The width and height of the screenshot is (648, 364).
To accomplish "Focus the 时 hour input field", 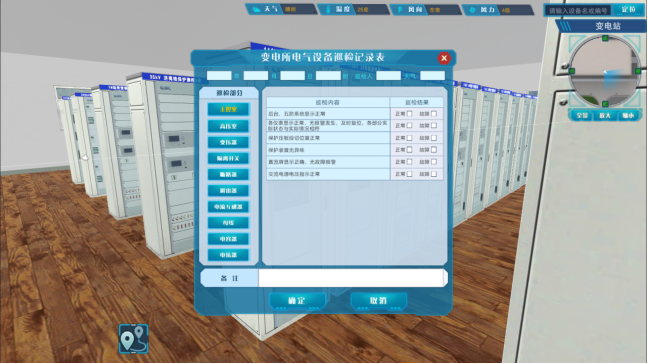I will click(328, 76).
